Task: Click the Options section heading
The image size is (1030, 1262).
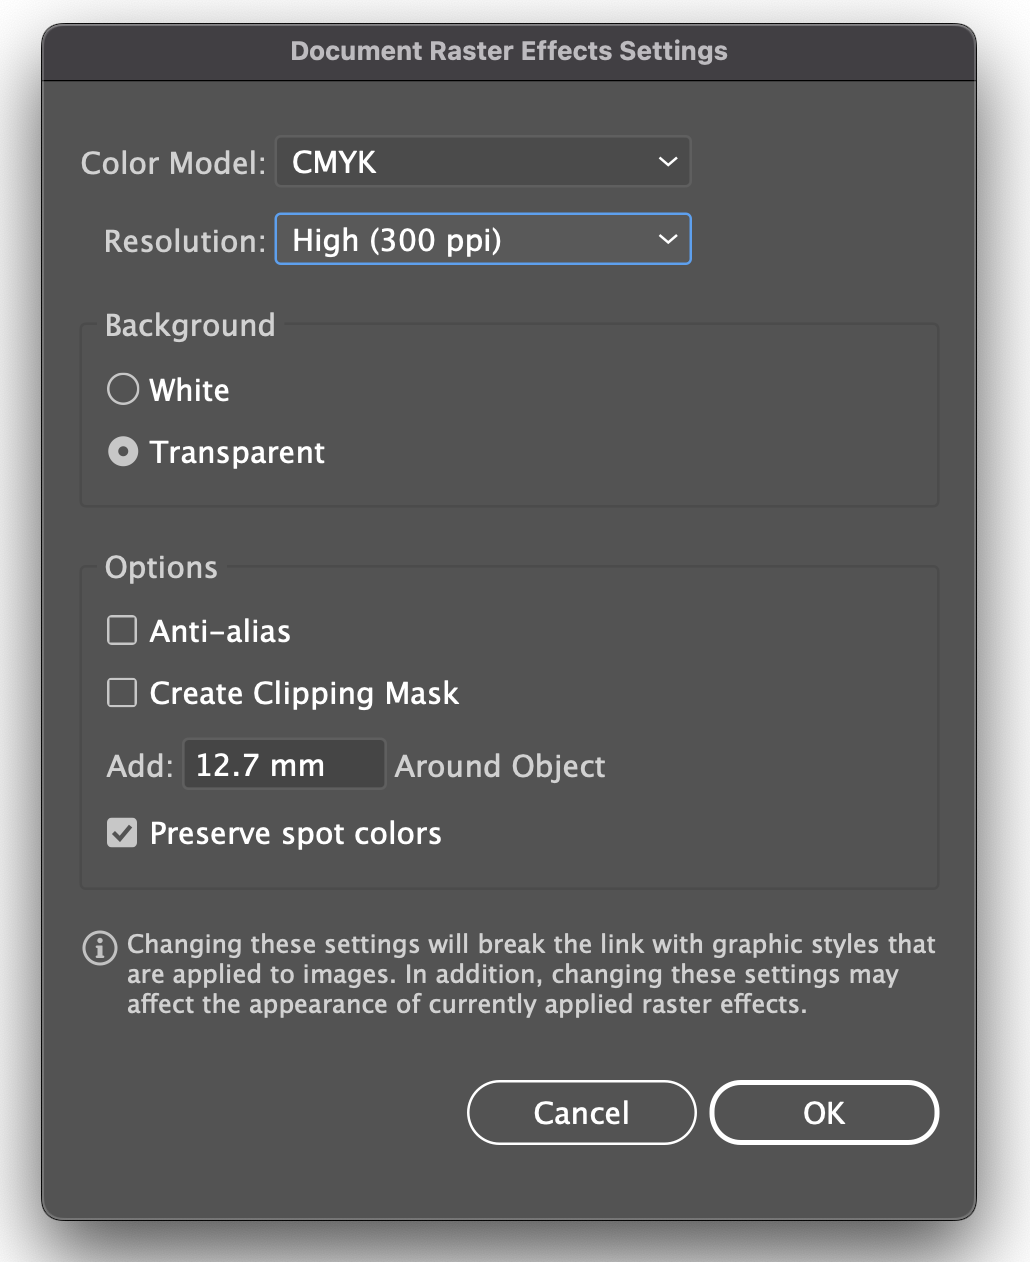Action: click(161, 567)
